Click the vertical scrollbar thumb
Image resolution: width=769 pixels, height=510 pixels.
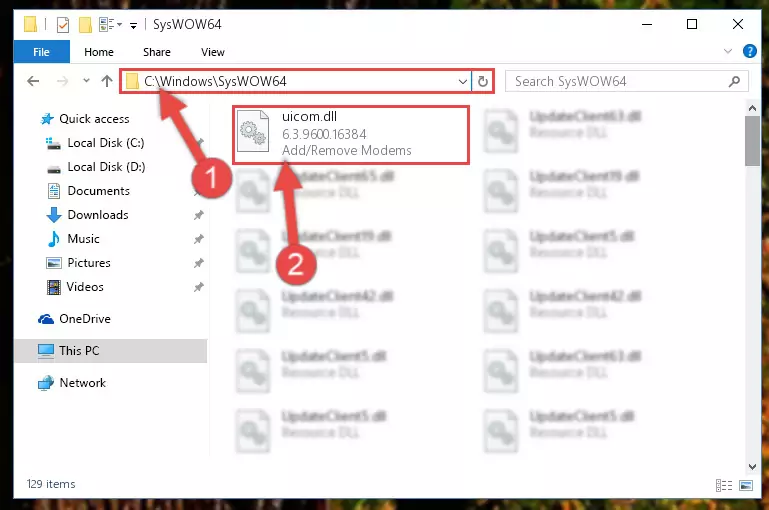point(752,141)
